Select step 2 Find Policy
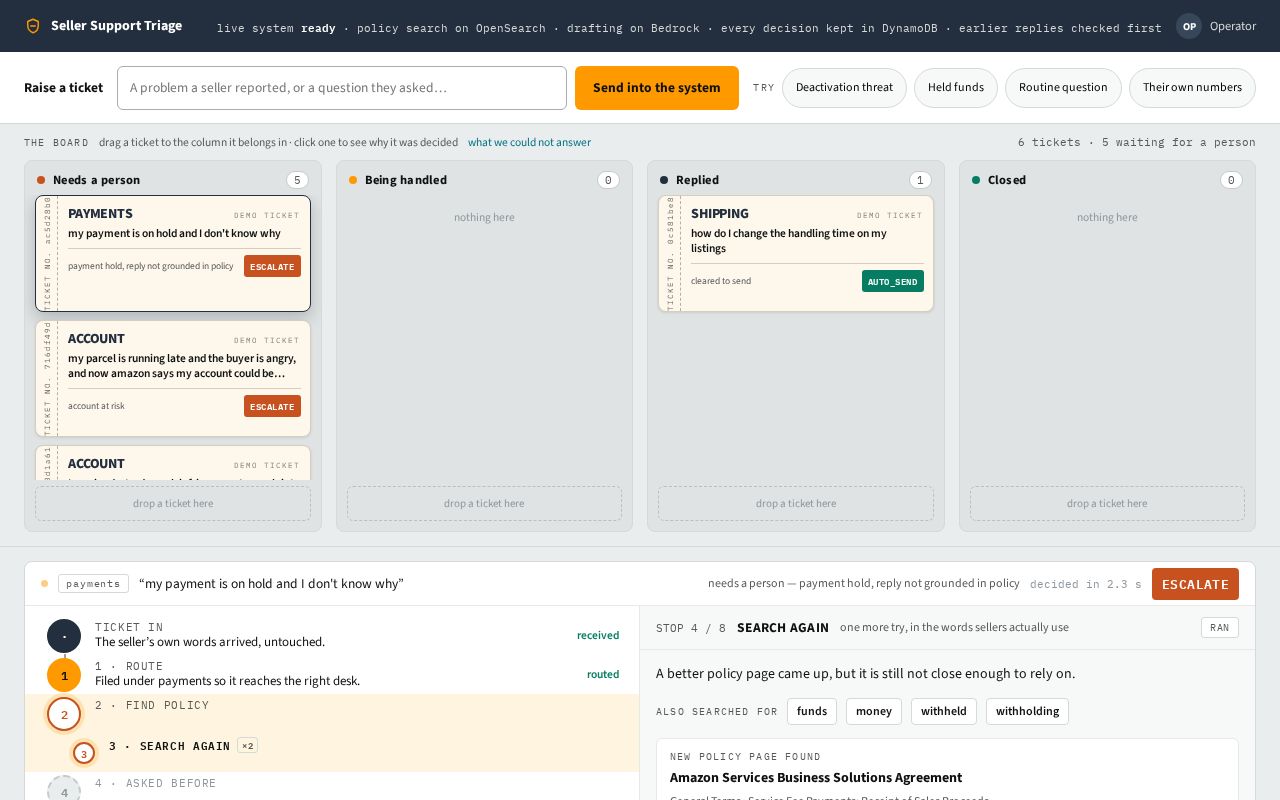This screenshot has width=1280, height=800. pos(332,713)
